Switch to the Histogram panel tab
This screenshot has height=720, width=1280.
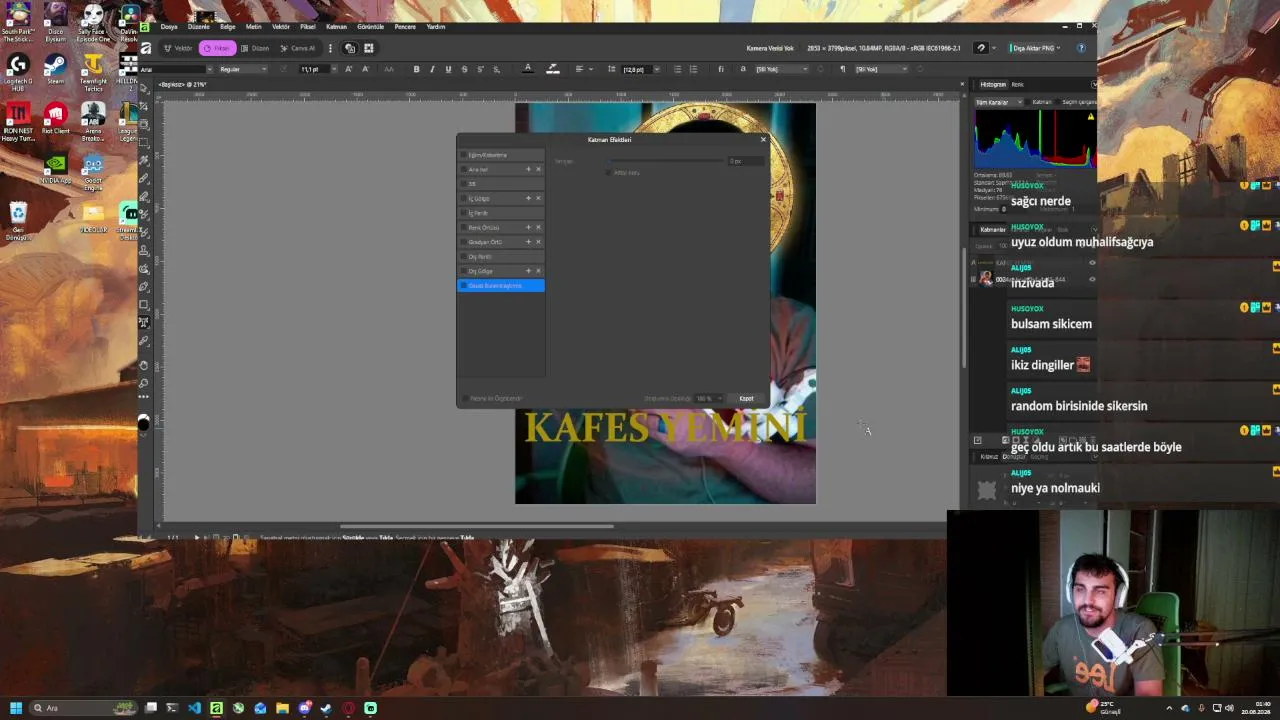point(993,84)
